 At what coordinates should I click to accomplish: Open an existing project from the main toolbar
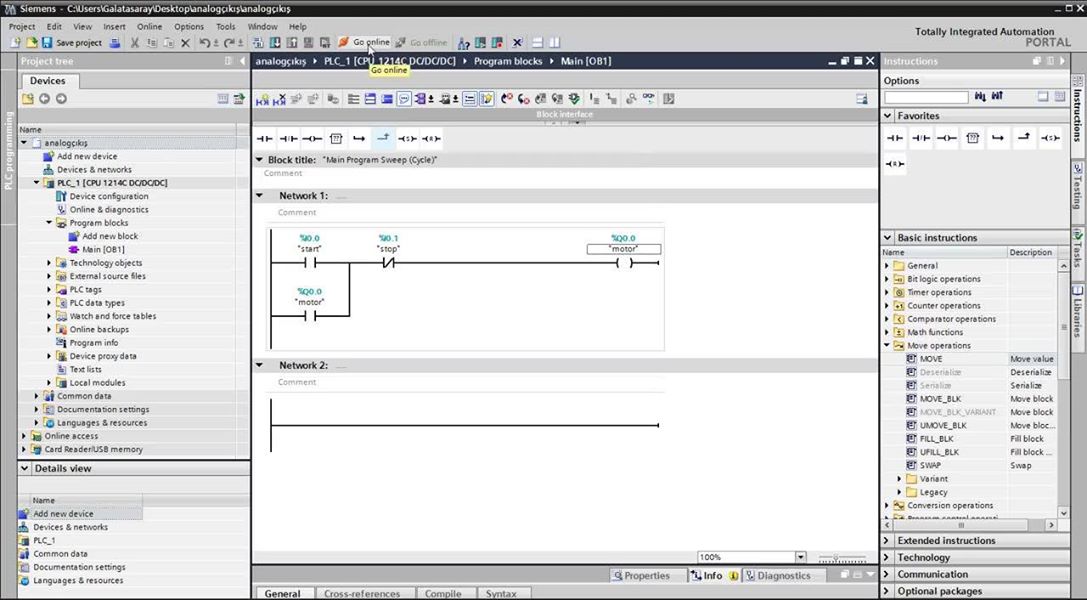(x=31, y=43)
